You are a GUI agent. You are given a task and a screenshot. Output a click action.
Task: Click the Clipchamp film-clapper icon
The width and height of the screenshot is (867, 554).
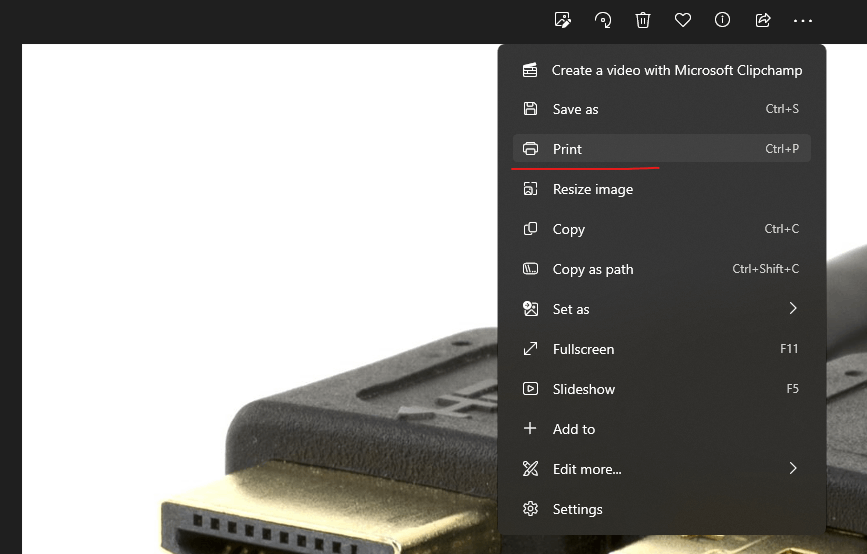coord(530,70)
